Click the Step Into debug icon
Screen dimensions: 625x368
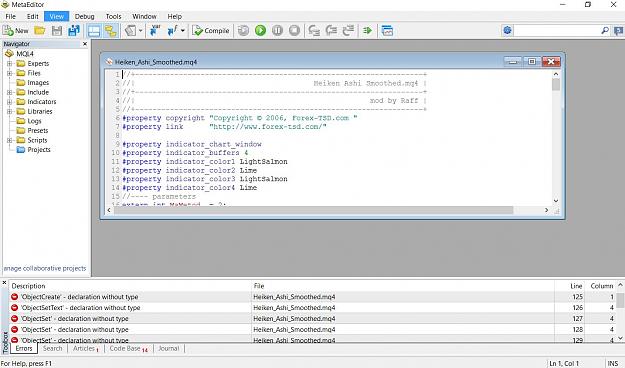(x=314, y=31)
